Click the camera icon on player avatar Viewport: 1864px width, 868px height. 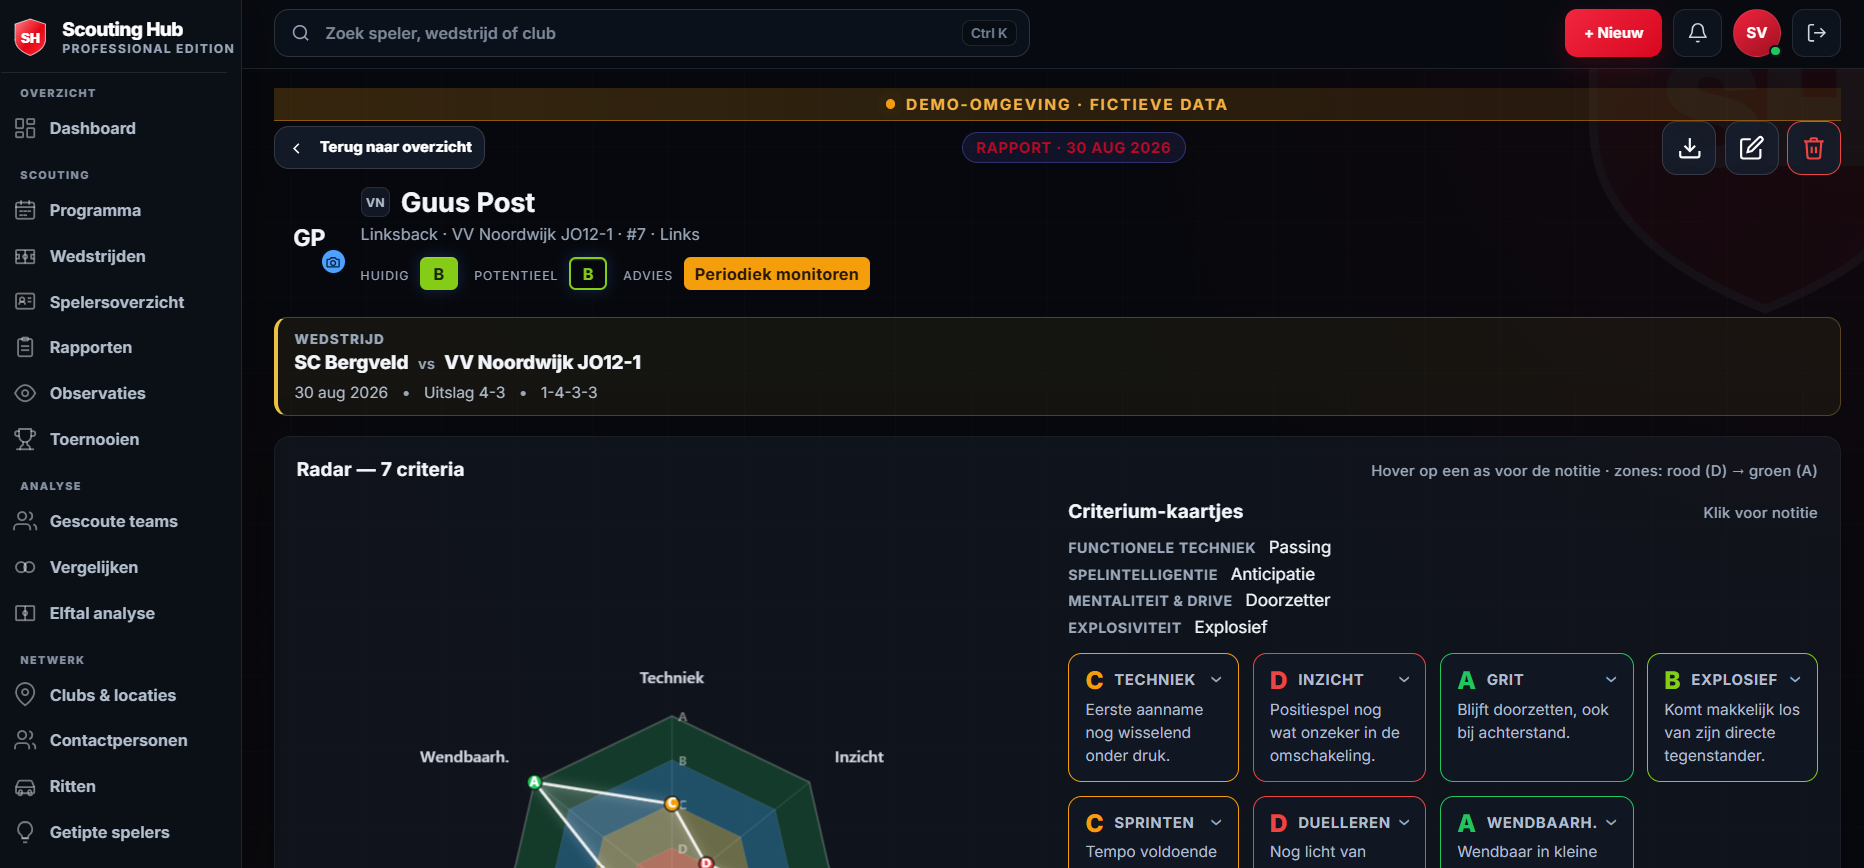click(333, 262)
